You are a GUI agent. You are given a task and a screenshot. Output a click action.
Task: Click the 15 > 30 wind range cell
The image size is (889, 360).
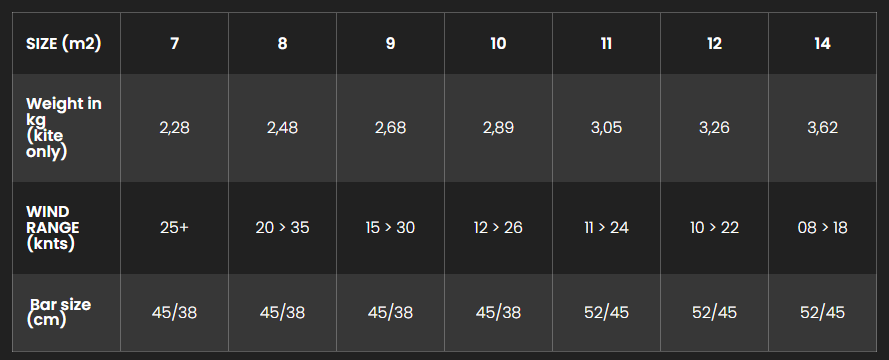(390, 228)
